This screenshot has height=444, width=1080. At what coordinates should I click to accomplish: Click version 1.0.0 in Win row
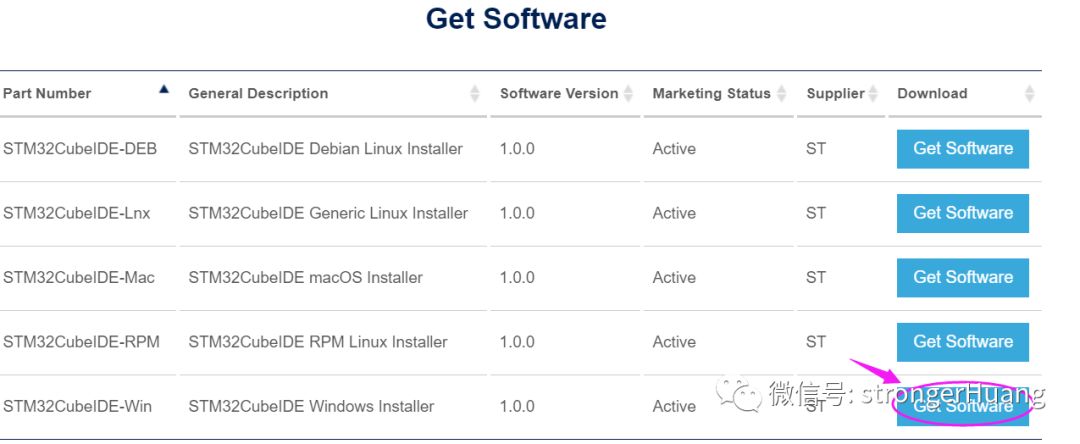(517, 407)
